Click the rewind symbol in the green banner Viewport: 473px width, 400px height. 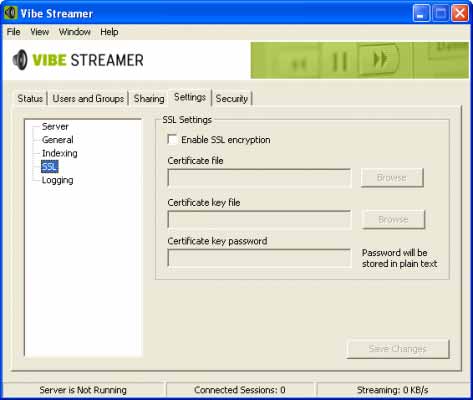click(x=299, y=64)
